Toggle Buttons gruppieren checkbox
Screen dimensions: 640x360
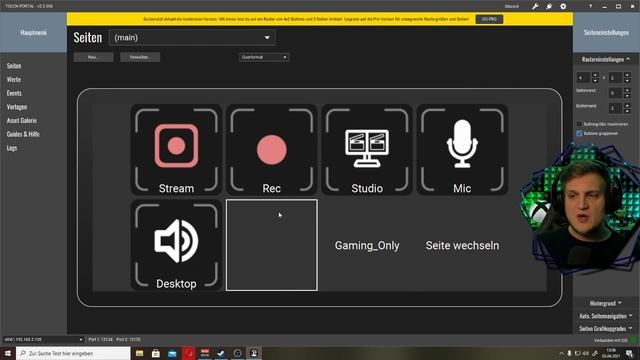pyautogui.click(x=579, y=133)
